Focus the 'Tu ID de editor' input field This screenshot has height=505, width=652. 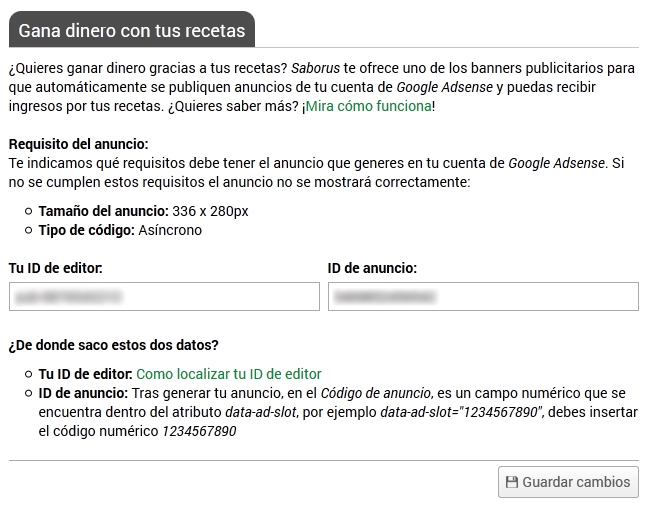pyautogui.click(x=164, y=297)
